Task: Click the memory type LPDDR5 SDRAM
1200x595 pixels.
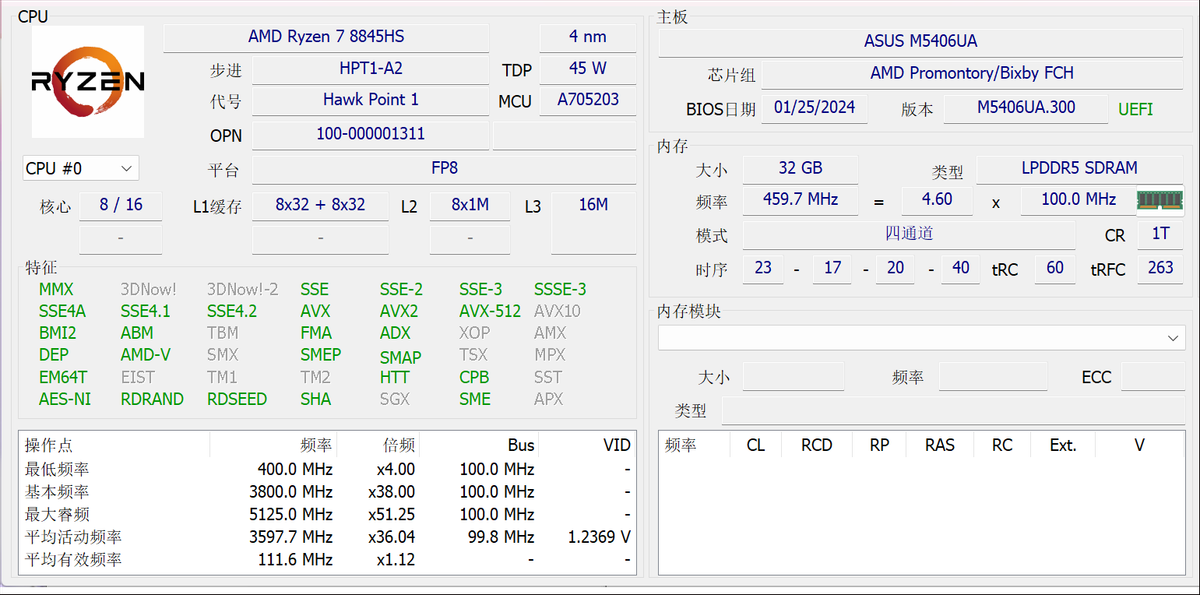Action: click(1080, 168)
